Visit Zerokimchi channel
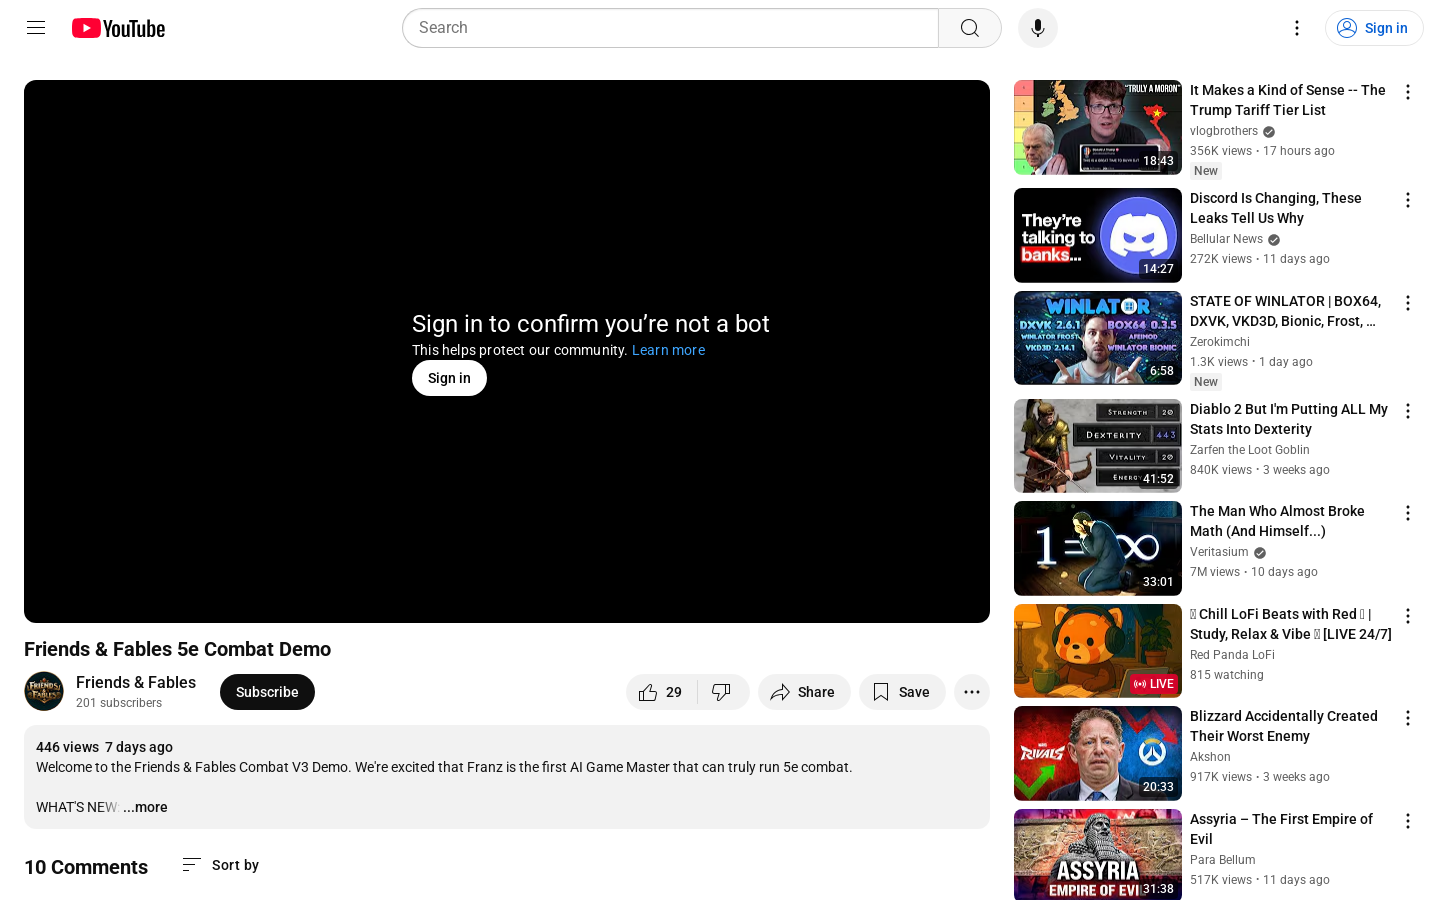Viewport: 1440px width, 900px height. (1220, 342)
